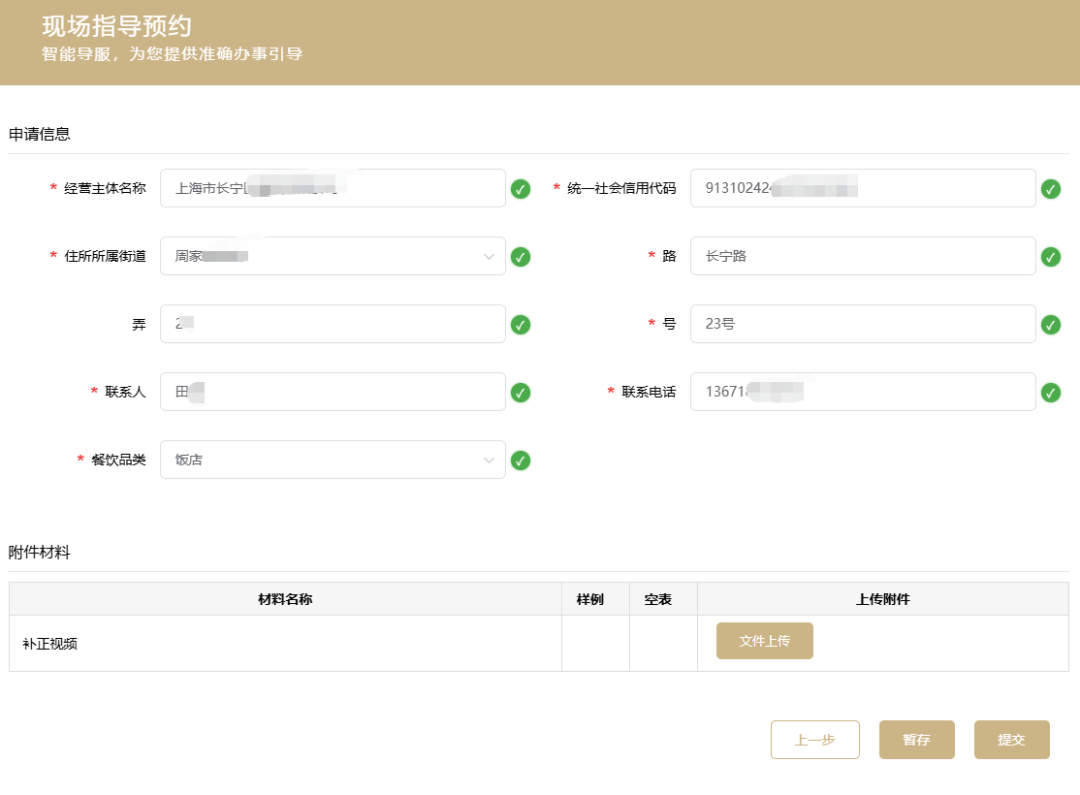Open the 住所所属街道 dropdown
Image resolution: width=1080 pixels, height=795 pixels.
click(489, 256)
